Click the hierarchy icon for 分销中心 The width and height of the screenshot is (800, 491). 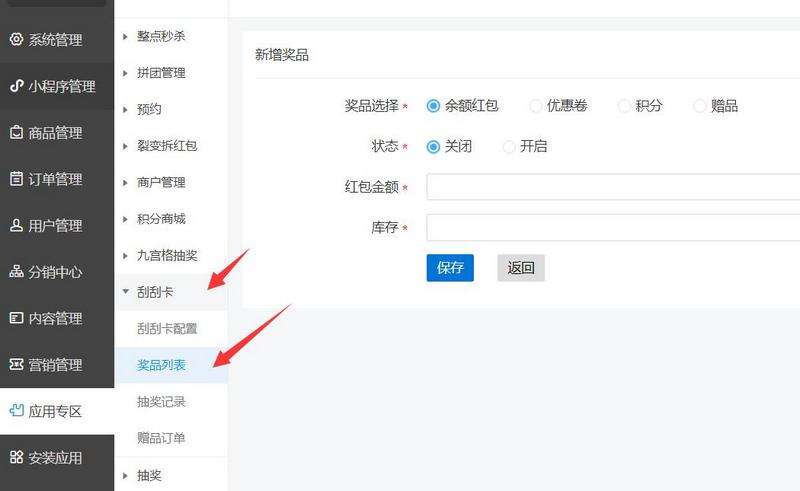click(x=16, y=272)
